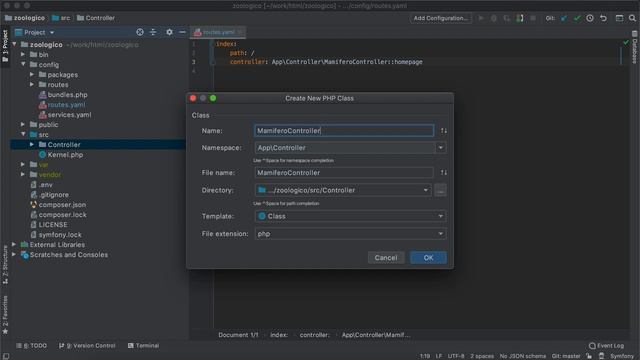Open the Namespace dropdown
The height and width of the screenshot is (360, 640).
coord(440,148)
